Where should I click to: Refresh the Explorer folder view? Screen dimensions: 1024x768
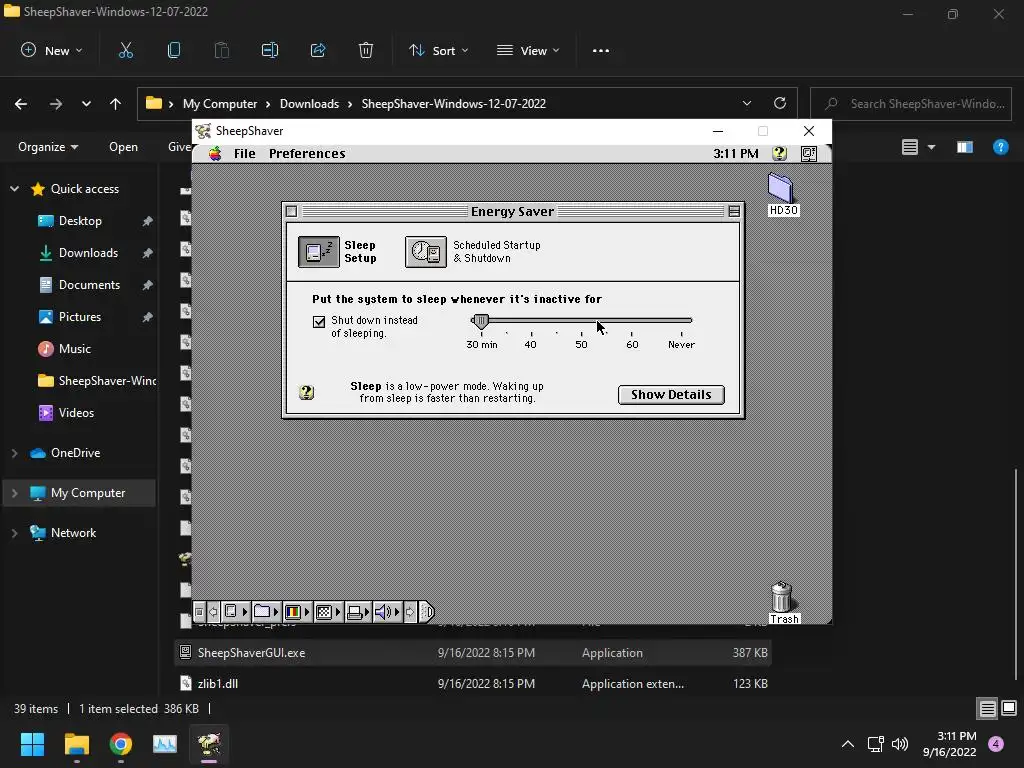(x=780, y=103)
